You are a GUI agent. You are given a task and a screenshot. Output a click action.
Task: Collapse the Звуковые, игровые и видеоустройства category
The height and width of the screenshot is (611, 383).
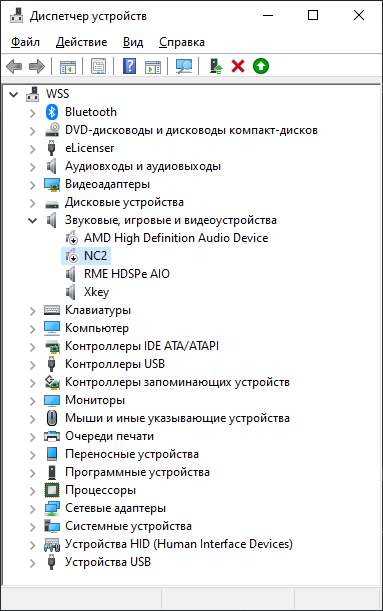point(33,221)
